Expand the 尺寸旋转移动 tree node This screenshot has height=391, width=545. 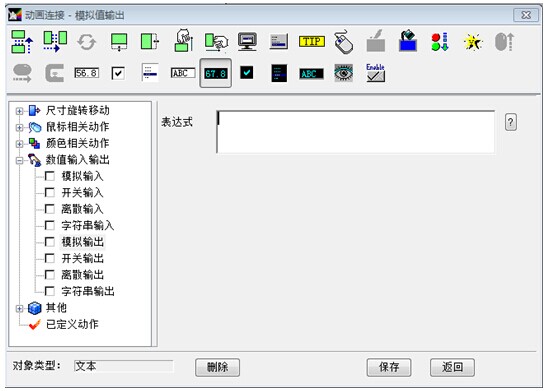pyautogui.click(x=19, y=111)
